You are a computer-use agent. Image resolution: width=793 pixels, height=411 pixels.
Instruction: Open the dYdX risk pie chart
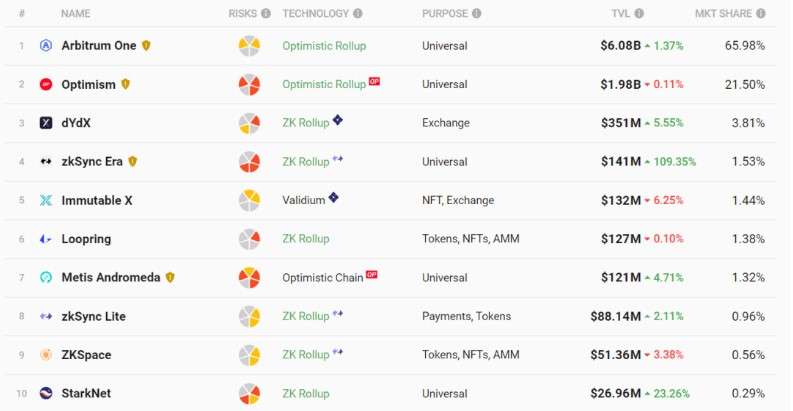249,123
